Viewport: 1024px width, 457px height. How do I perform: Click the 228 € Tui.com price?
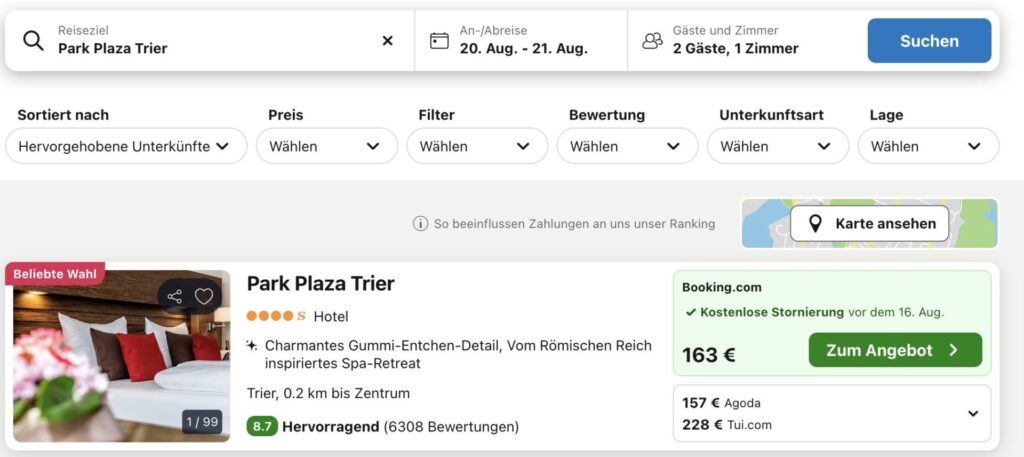tap(726, 425)
